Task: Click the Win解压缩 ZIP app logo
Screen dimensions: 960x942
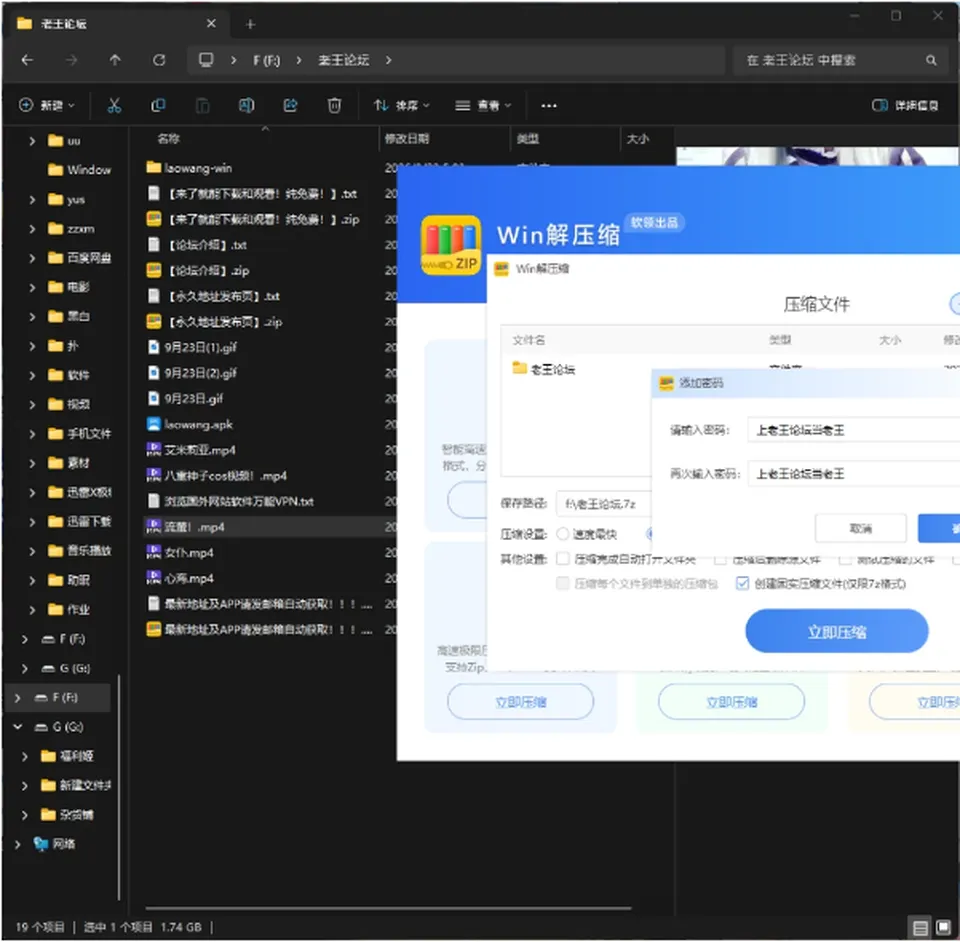Action: 451,245
